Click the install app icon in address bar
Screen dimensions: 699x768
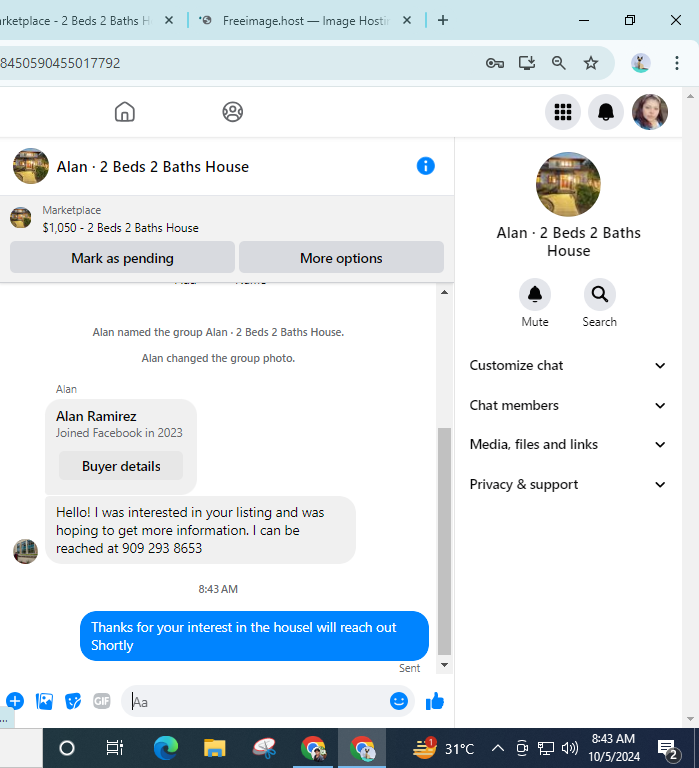pyautogui.click(x=527, y=63)
